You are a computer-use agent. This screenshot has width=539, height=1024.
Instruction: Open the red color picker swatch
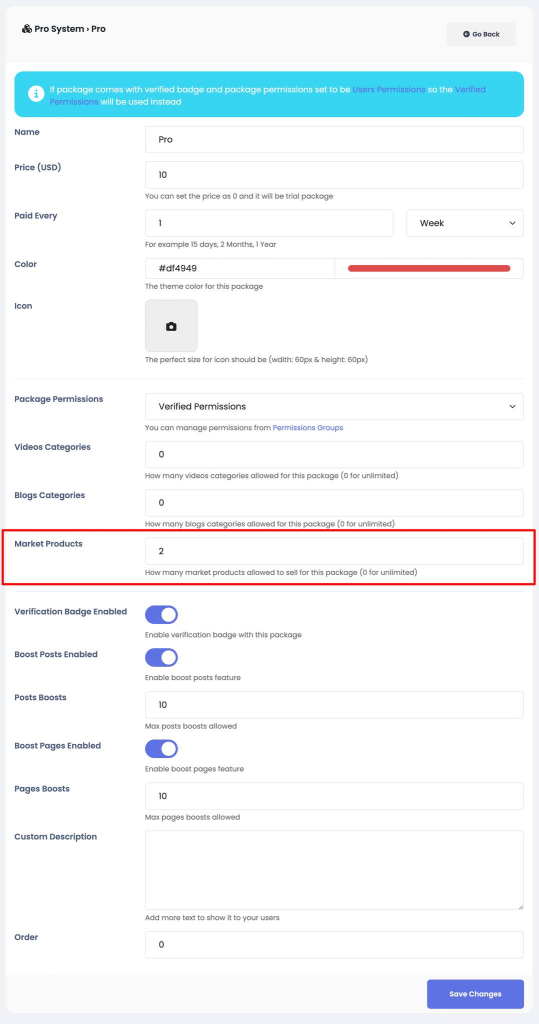(429, 268)
